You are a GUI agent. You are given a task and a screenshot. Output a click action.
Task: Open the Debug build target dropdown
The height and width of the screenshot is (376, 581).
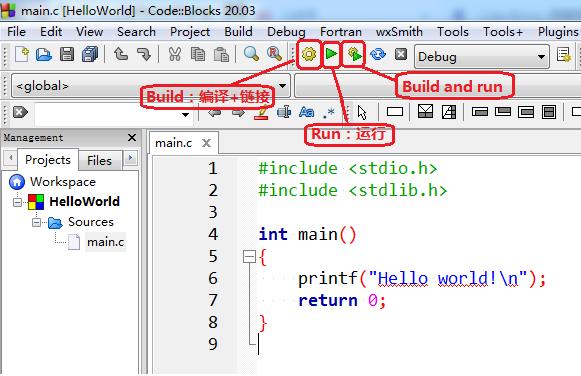[541, 57]
